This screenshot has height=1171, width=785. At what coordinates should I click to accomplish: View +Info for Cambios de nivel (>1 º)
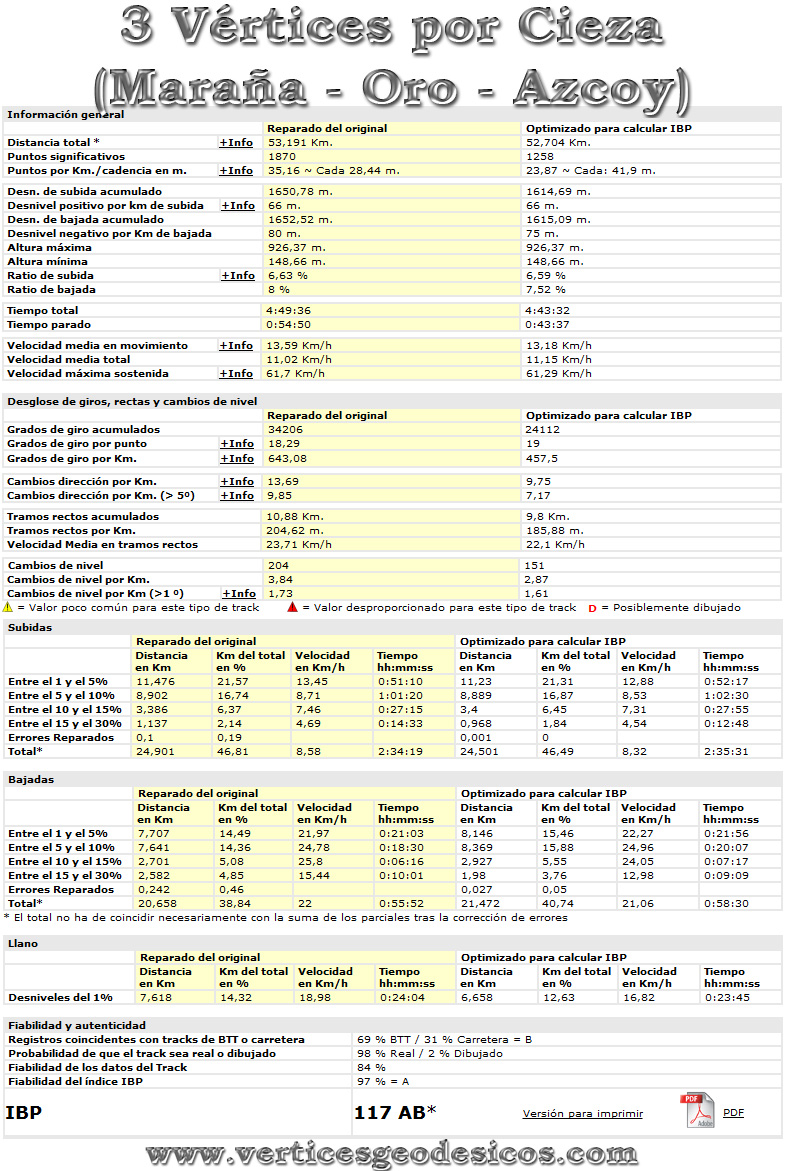(239, 594)
